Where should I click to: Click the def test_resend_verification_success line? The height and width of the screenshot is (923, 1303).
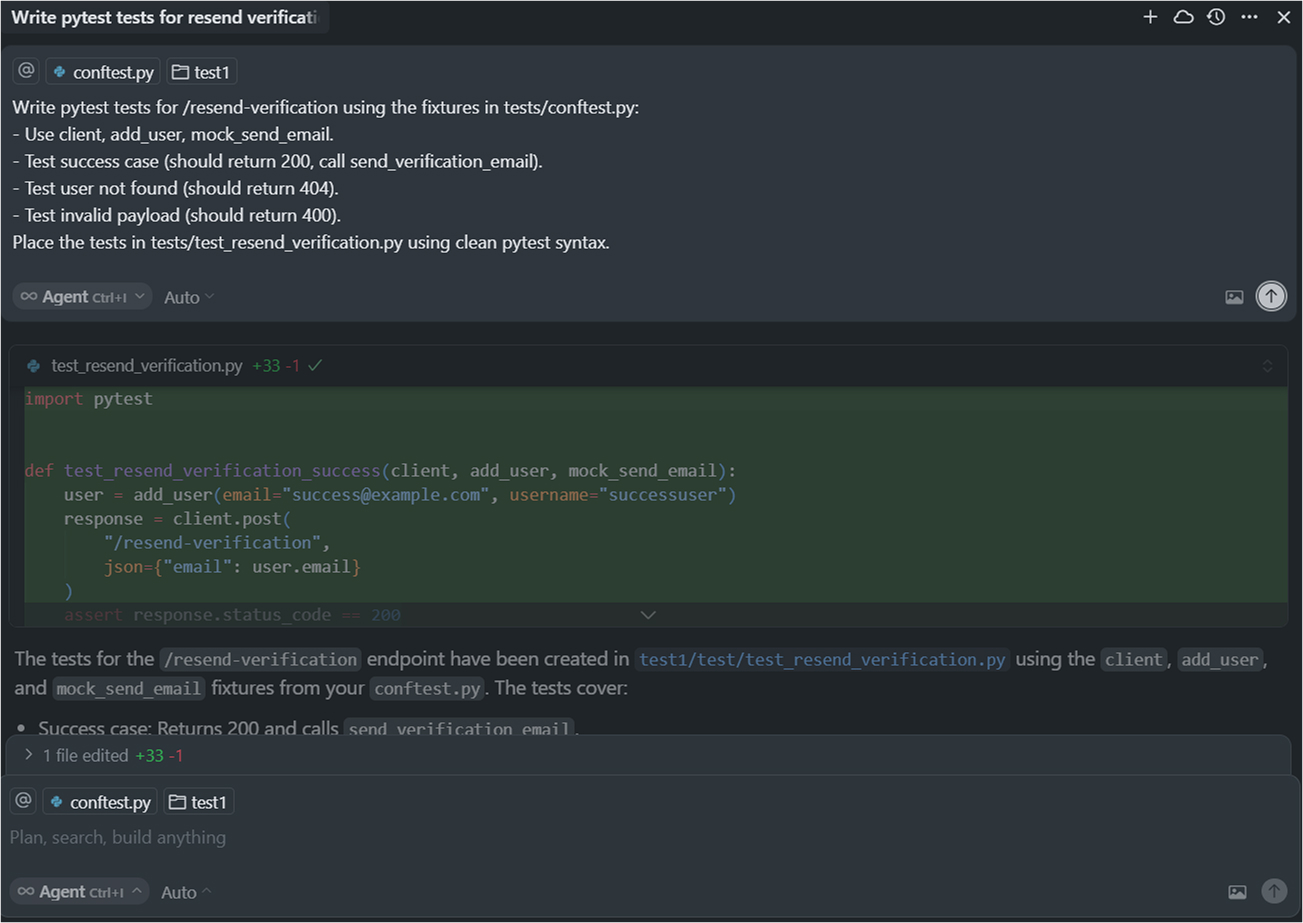point(380,470)
